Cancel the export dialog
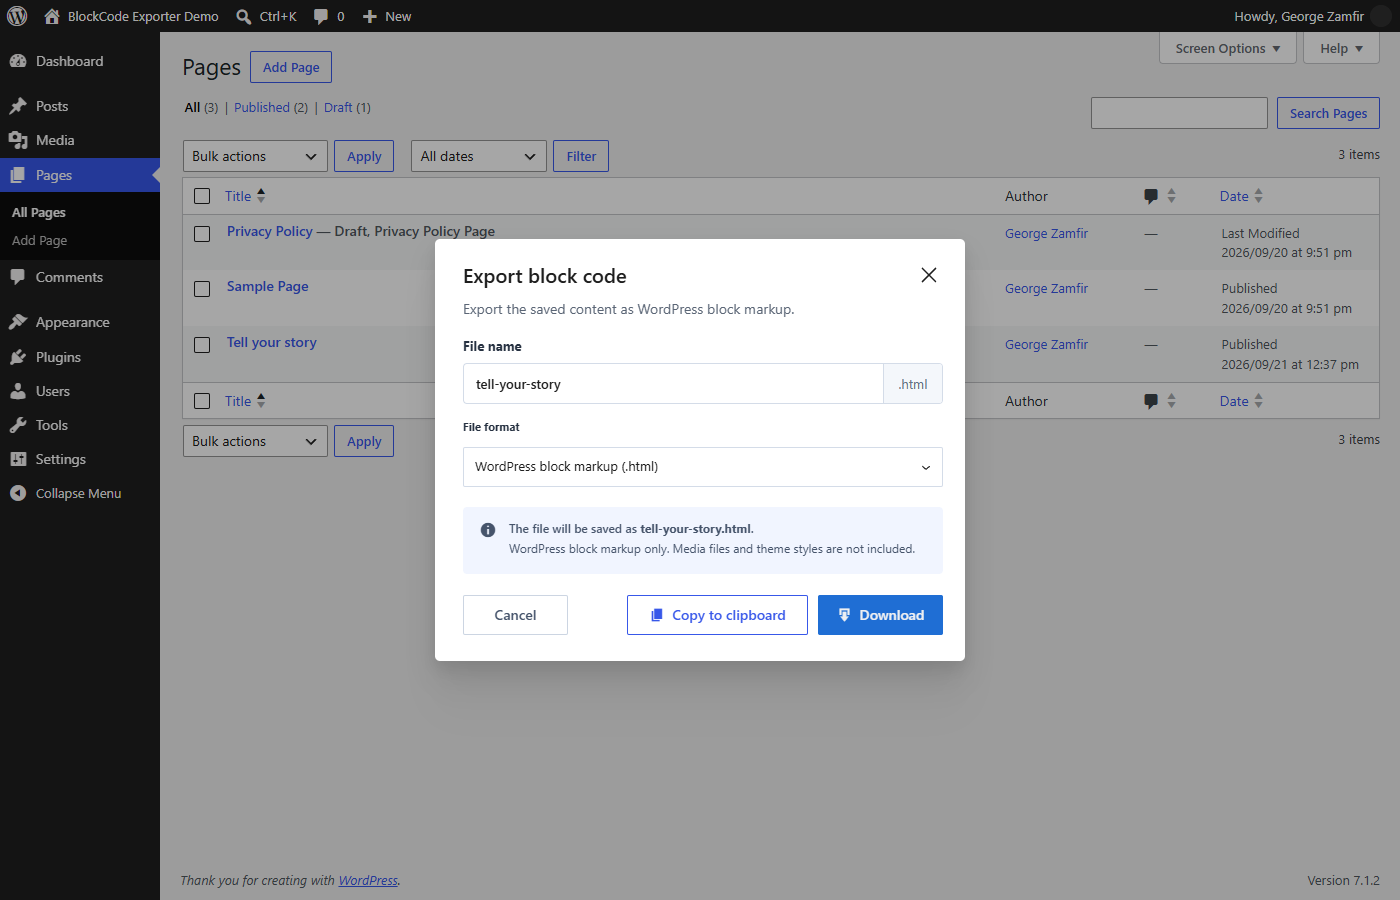Image resolution: width=1400 pixels, height=900 pixels. coord(515,615)
